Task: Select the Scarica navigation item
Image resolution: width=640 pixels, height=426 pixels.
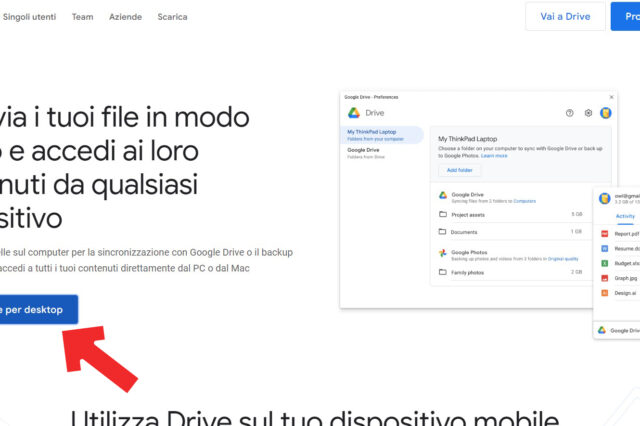Action: [x=172, y=17]
